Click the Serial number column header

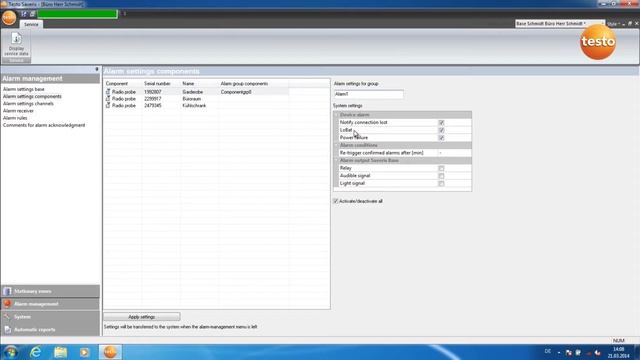(161, 84)
